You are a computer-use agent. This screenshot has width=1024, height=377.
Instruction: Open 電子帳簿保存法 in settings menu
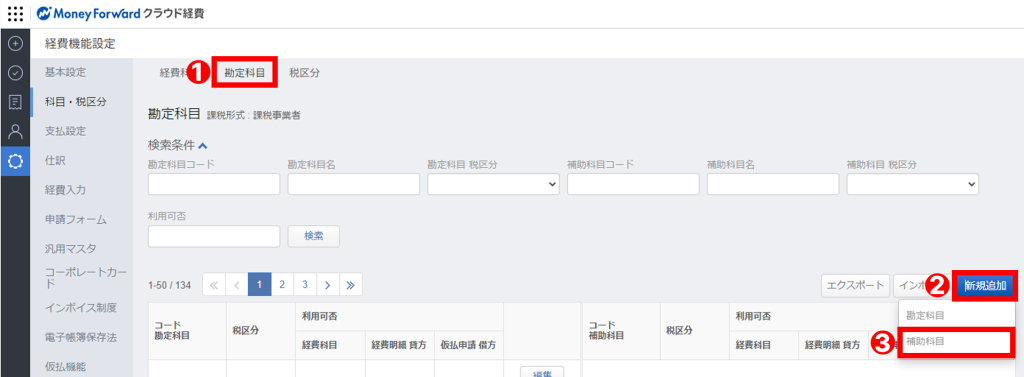[81, 337]
